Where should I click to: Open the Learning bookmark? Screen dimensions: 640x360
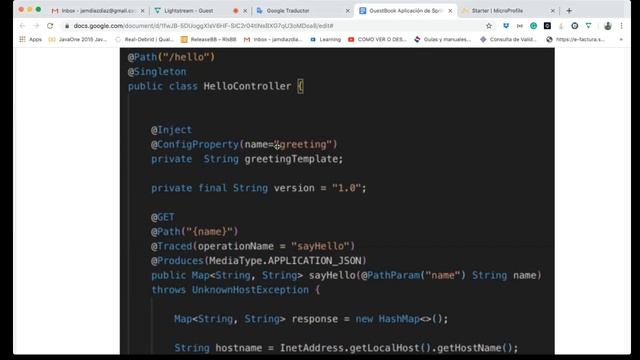(x=326, y=40)
